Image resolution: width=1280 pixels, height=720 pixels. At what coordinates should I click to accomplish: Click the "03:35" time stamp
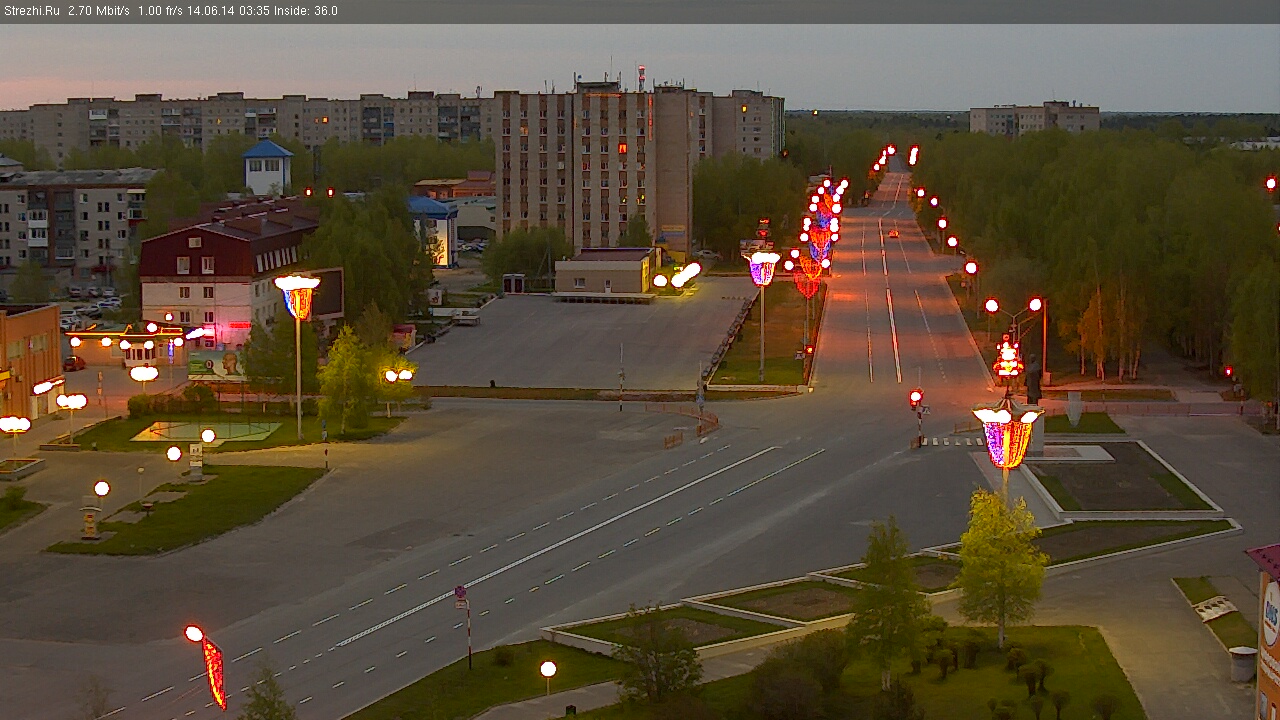tap(255, 11)
